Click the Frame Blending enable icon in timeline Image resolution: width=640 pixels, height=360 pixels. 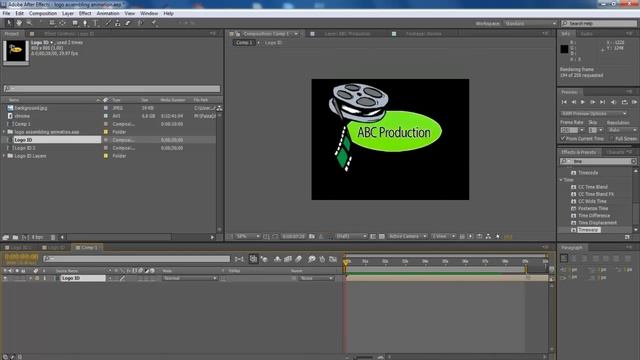click(288, 259)
